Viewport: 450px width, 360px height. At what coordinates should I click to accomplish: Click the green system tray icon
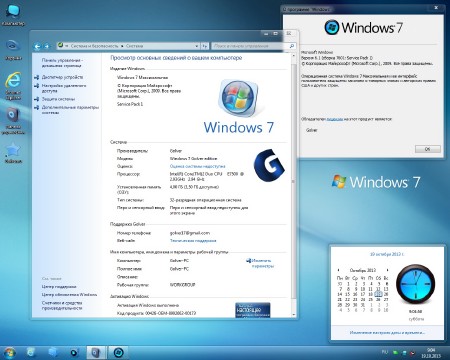point(395,352)
